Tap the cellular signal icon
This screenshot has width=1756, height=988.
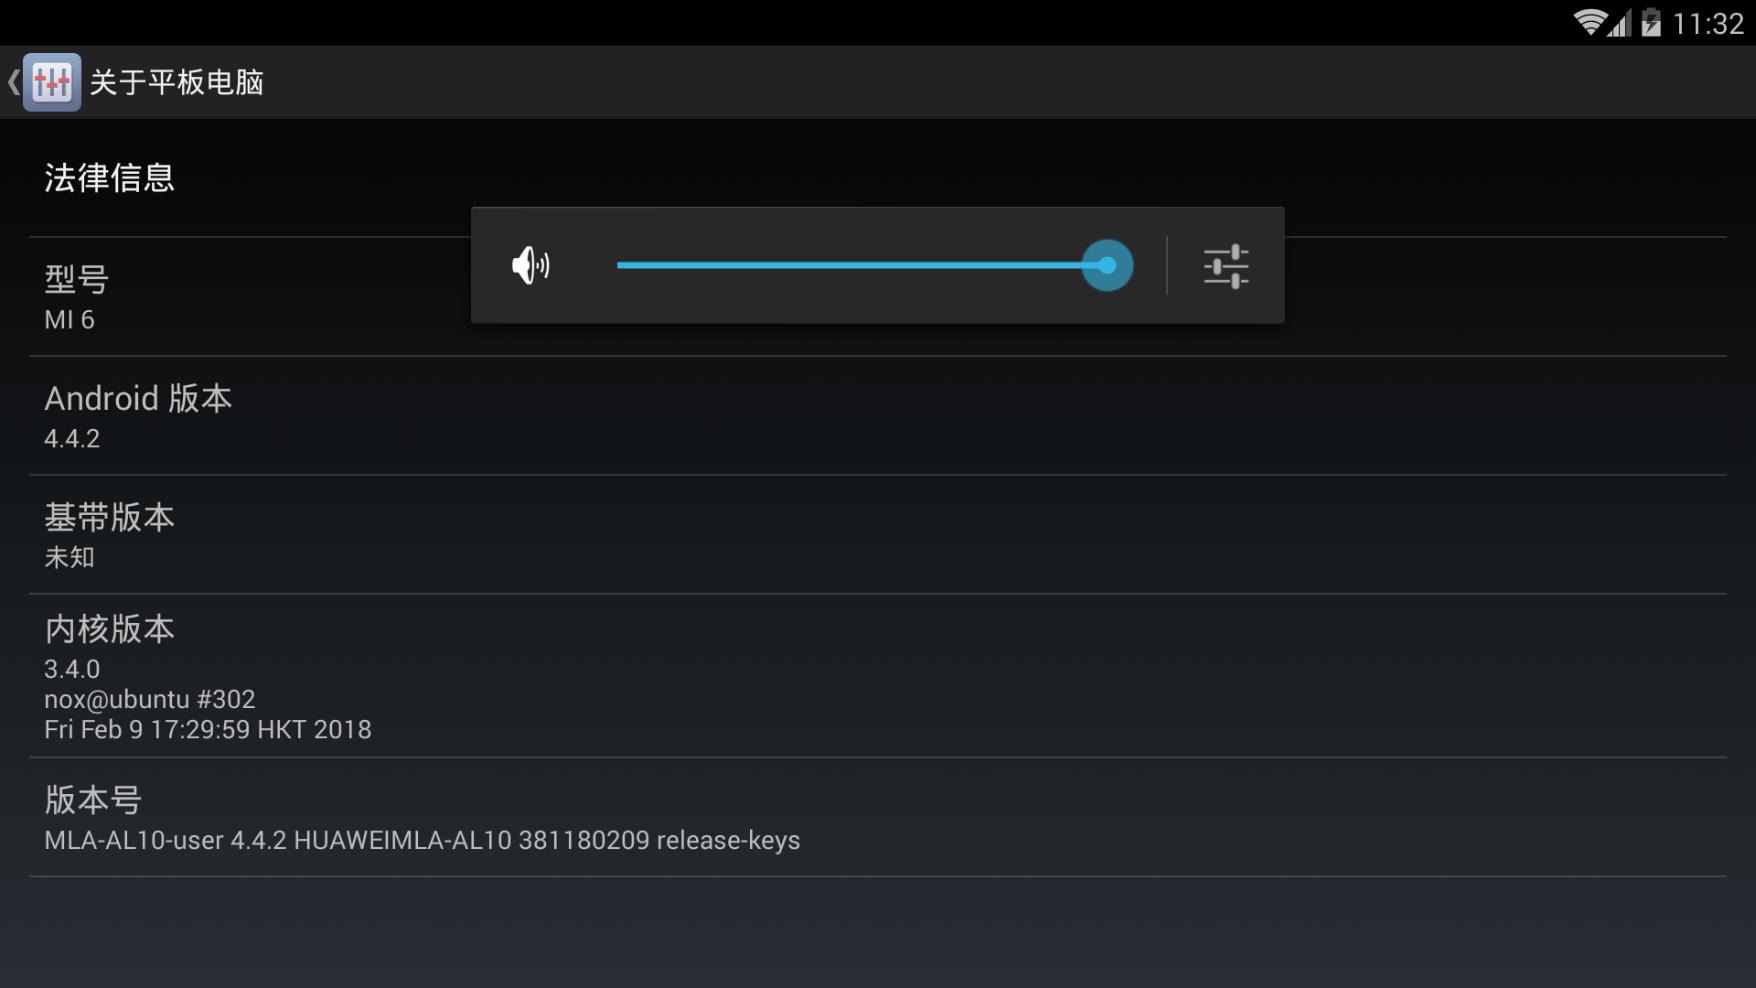pos(1620,22)
